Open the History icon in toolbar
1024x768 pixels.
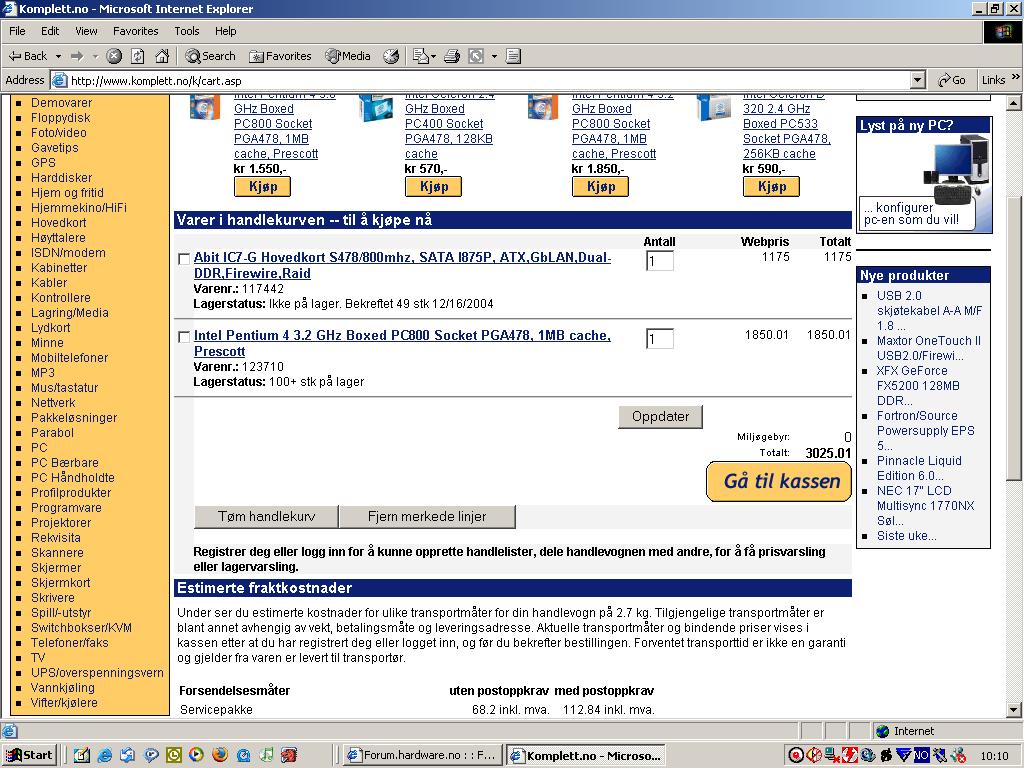391,56
